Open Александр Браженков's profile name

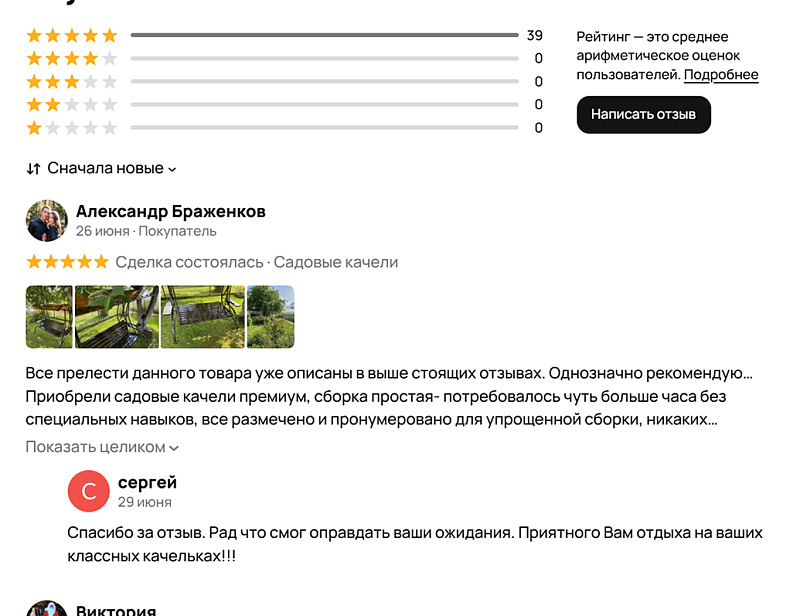[171, 211]
